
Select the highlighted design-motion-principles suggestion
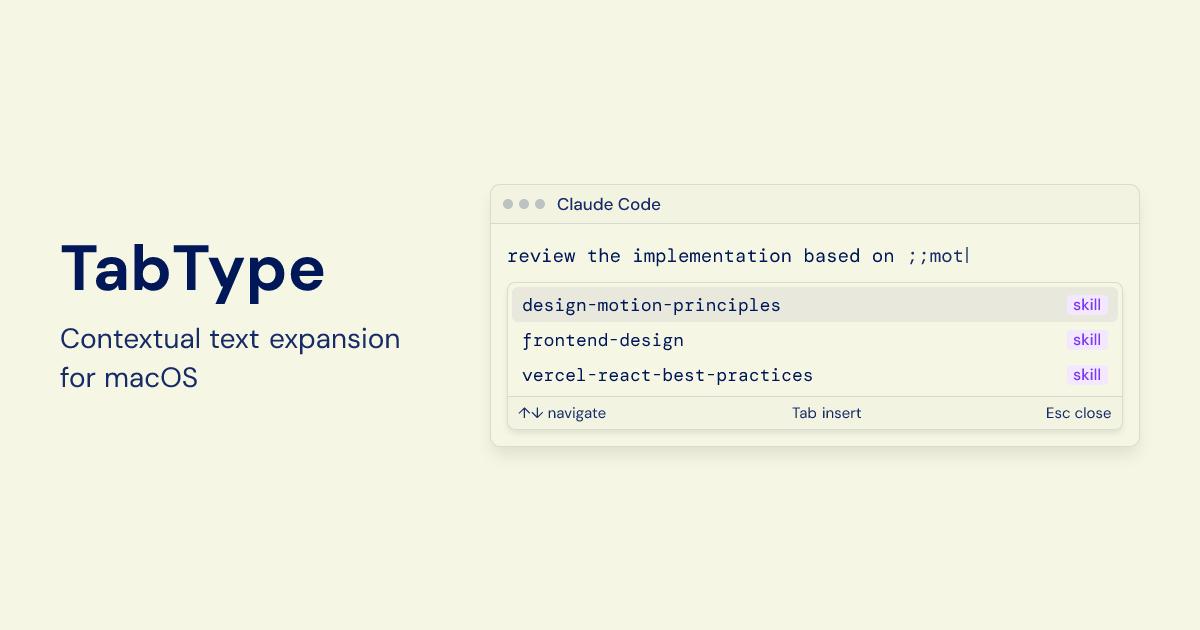651,305
